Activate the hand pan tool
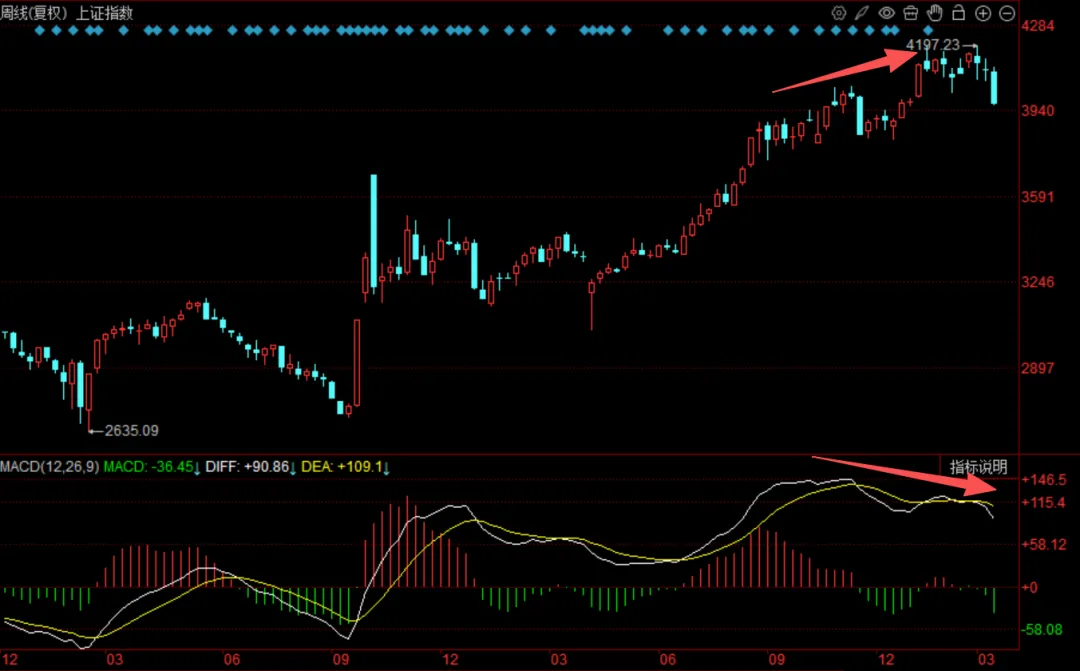 click(935, 12)
